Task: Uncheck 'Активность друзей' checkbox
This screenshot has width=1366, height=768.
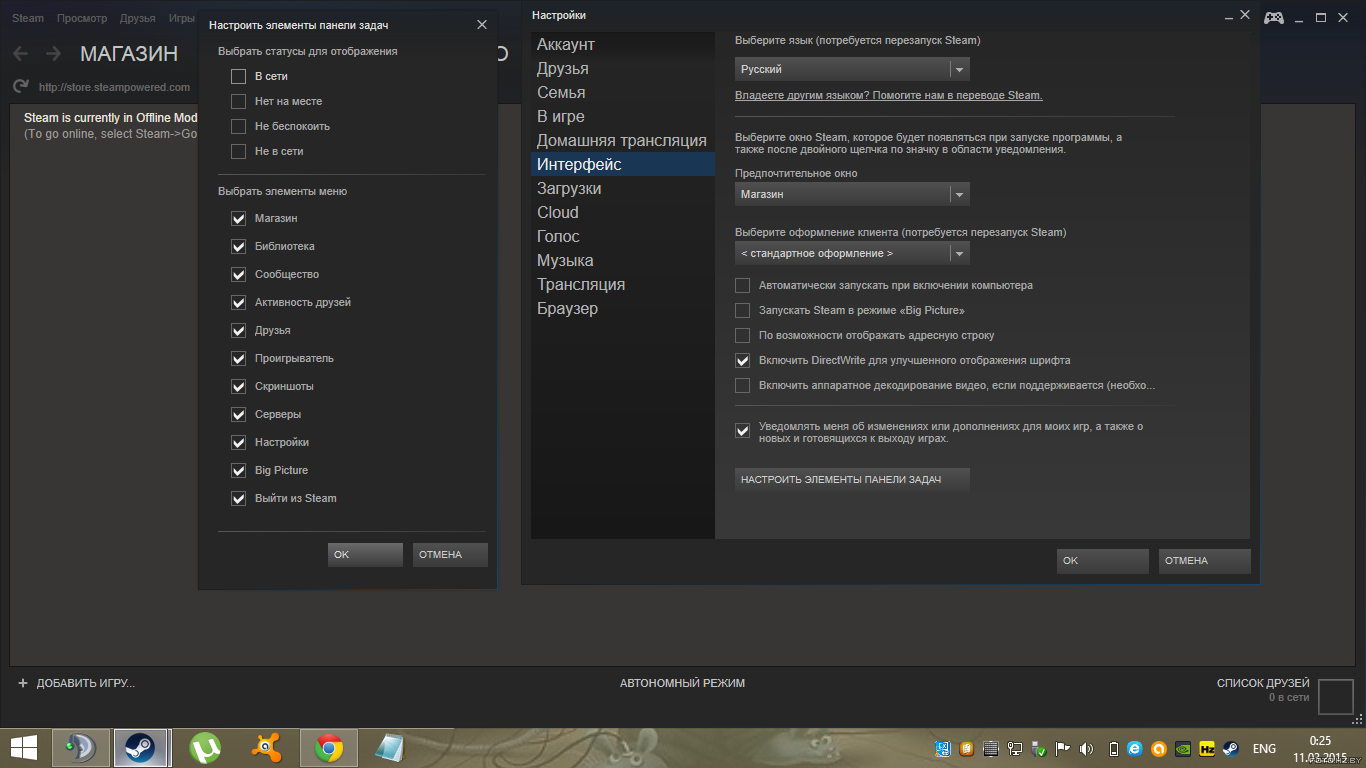Action: (238, 302)
